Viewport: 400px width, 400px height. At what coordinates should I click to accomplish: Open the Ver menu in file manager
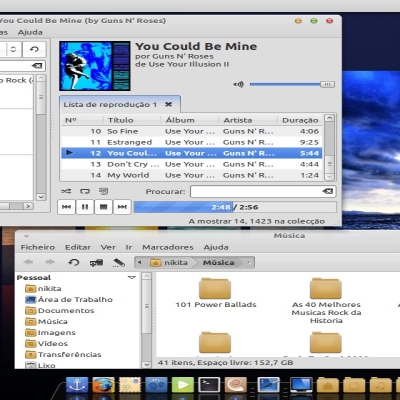[x=108, y=247]
